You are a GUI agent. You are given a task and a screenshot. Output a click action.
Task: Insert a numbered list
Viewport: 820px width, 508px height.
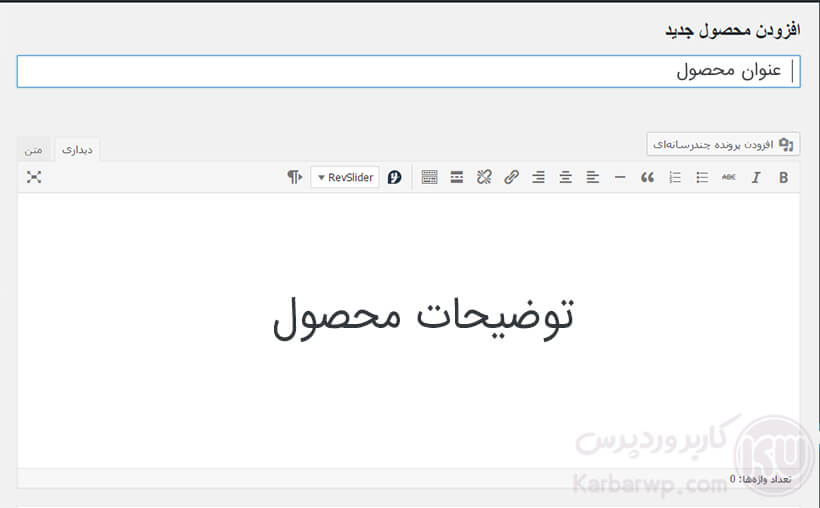click(x=675, y=177)
